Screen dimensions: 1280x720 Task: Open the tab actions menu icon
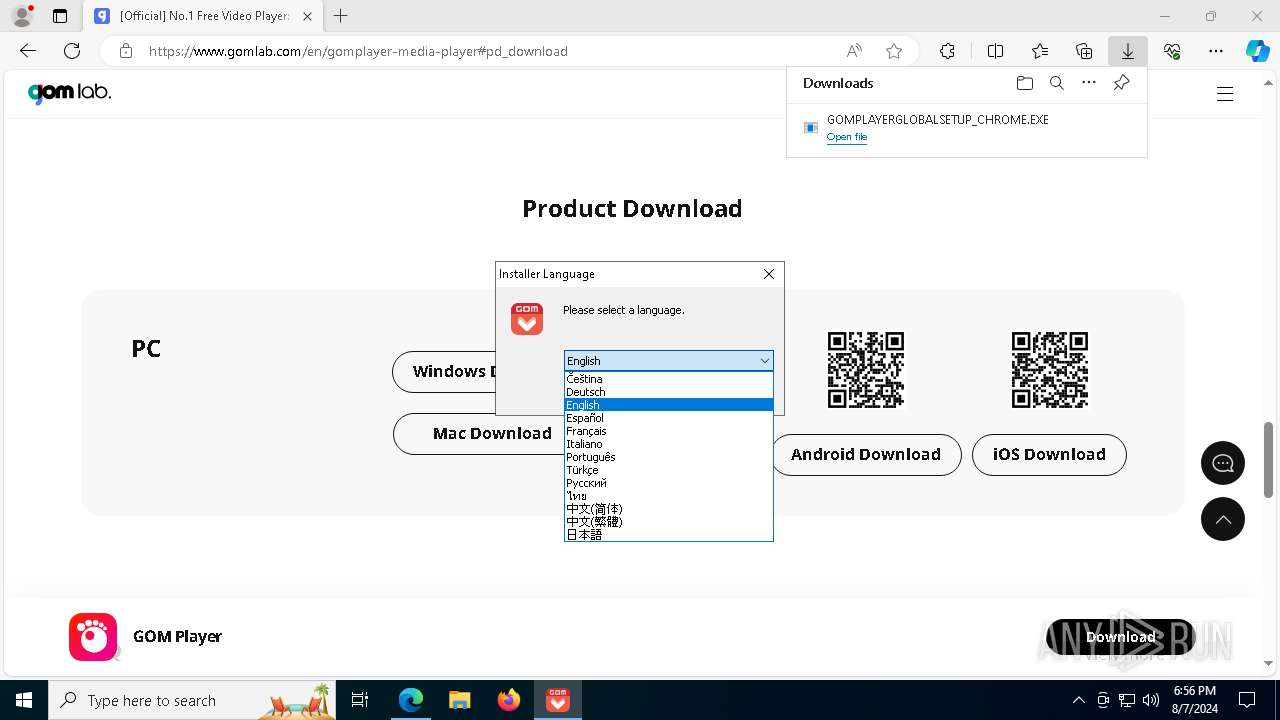point(60,16)
